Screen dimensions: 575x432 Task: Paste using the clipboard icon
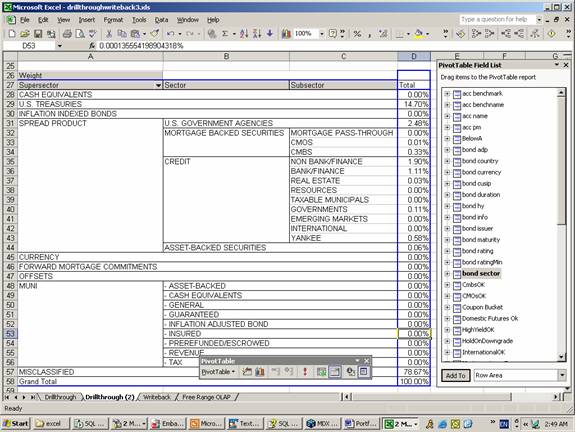click(135, 34)
